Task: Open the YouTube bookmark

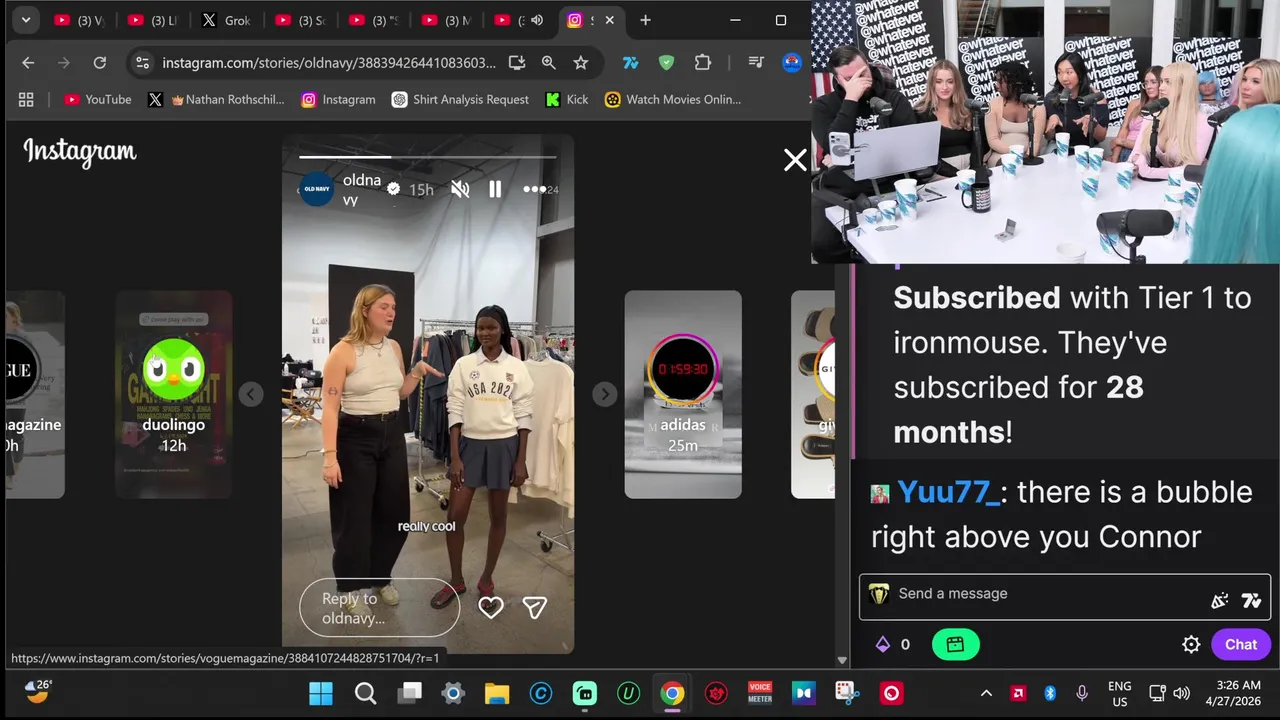Action: pyautogui.click(x=98, y=99)
